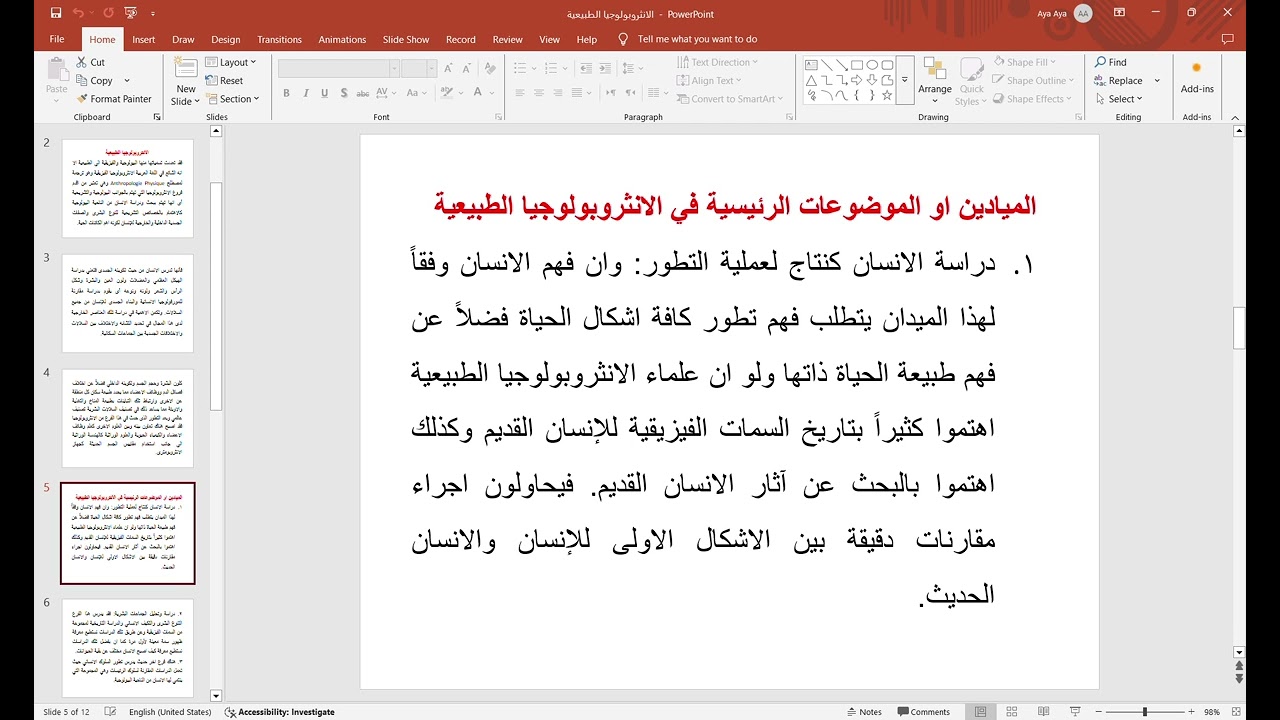The image size is (1280, 720).
Task: Click the 98% zoom level
Action: pos(1212,712)
